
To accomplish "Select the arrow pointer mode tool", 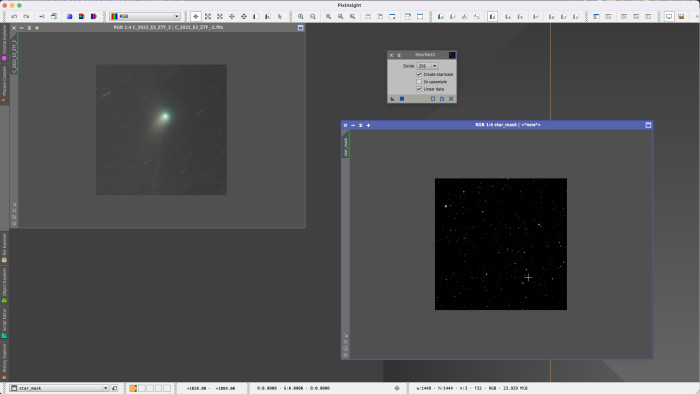I will click(x=280, y=17).
